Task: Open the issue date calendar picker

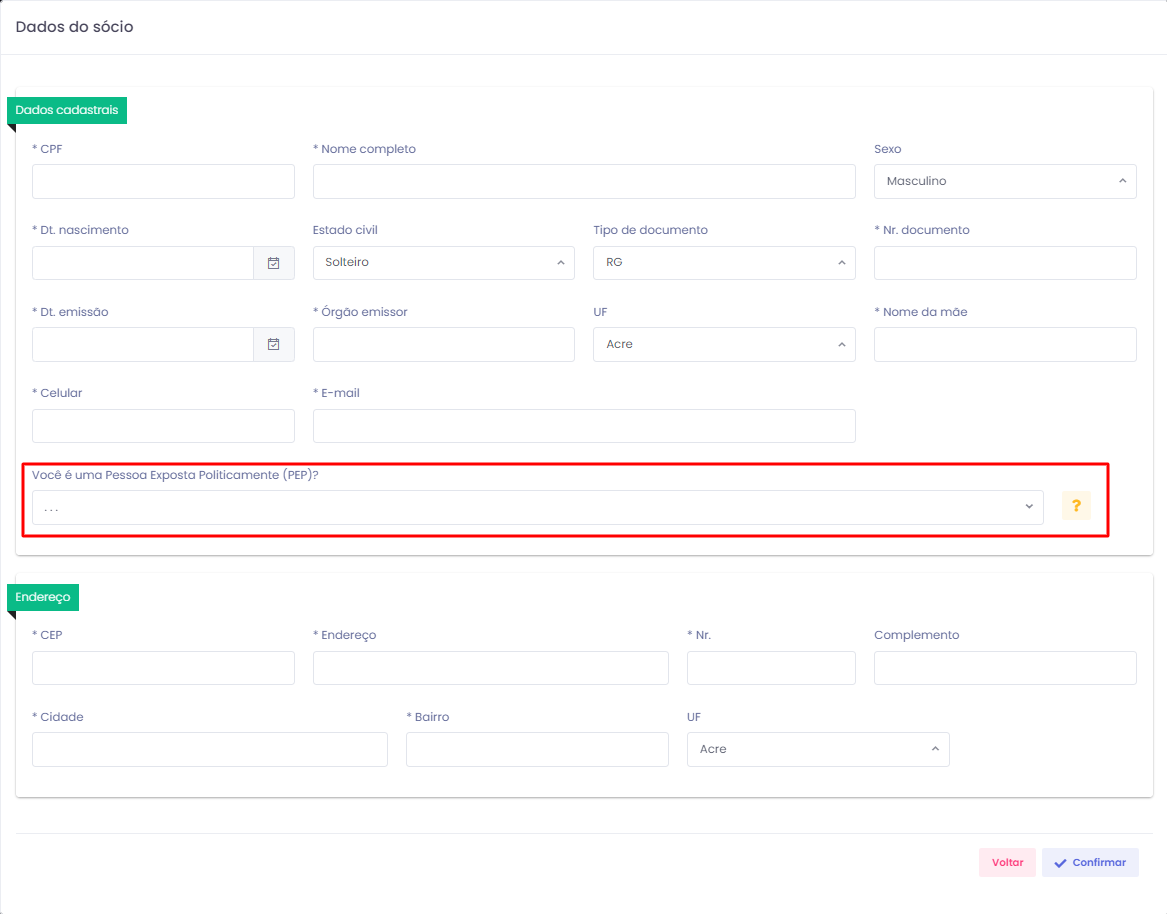Action: [x=273, y=344]
